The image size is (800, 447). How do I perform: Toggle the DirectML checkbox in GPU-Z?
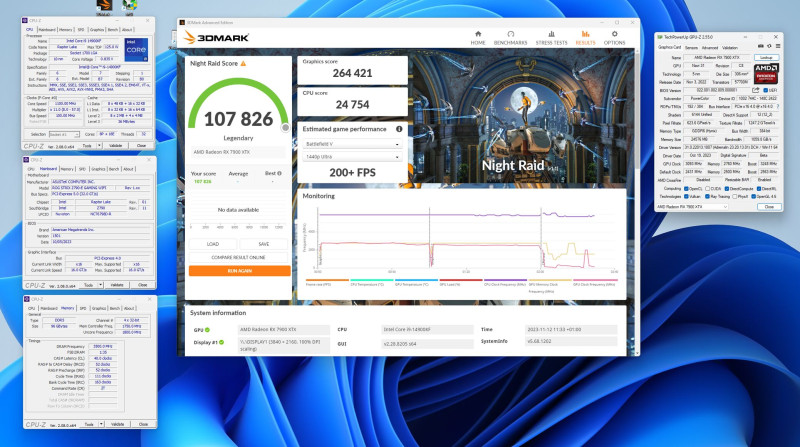pyautogui.click(x=759, y=189)
